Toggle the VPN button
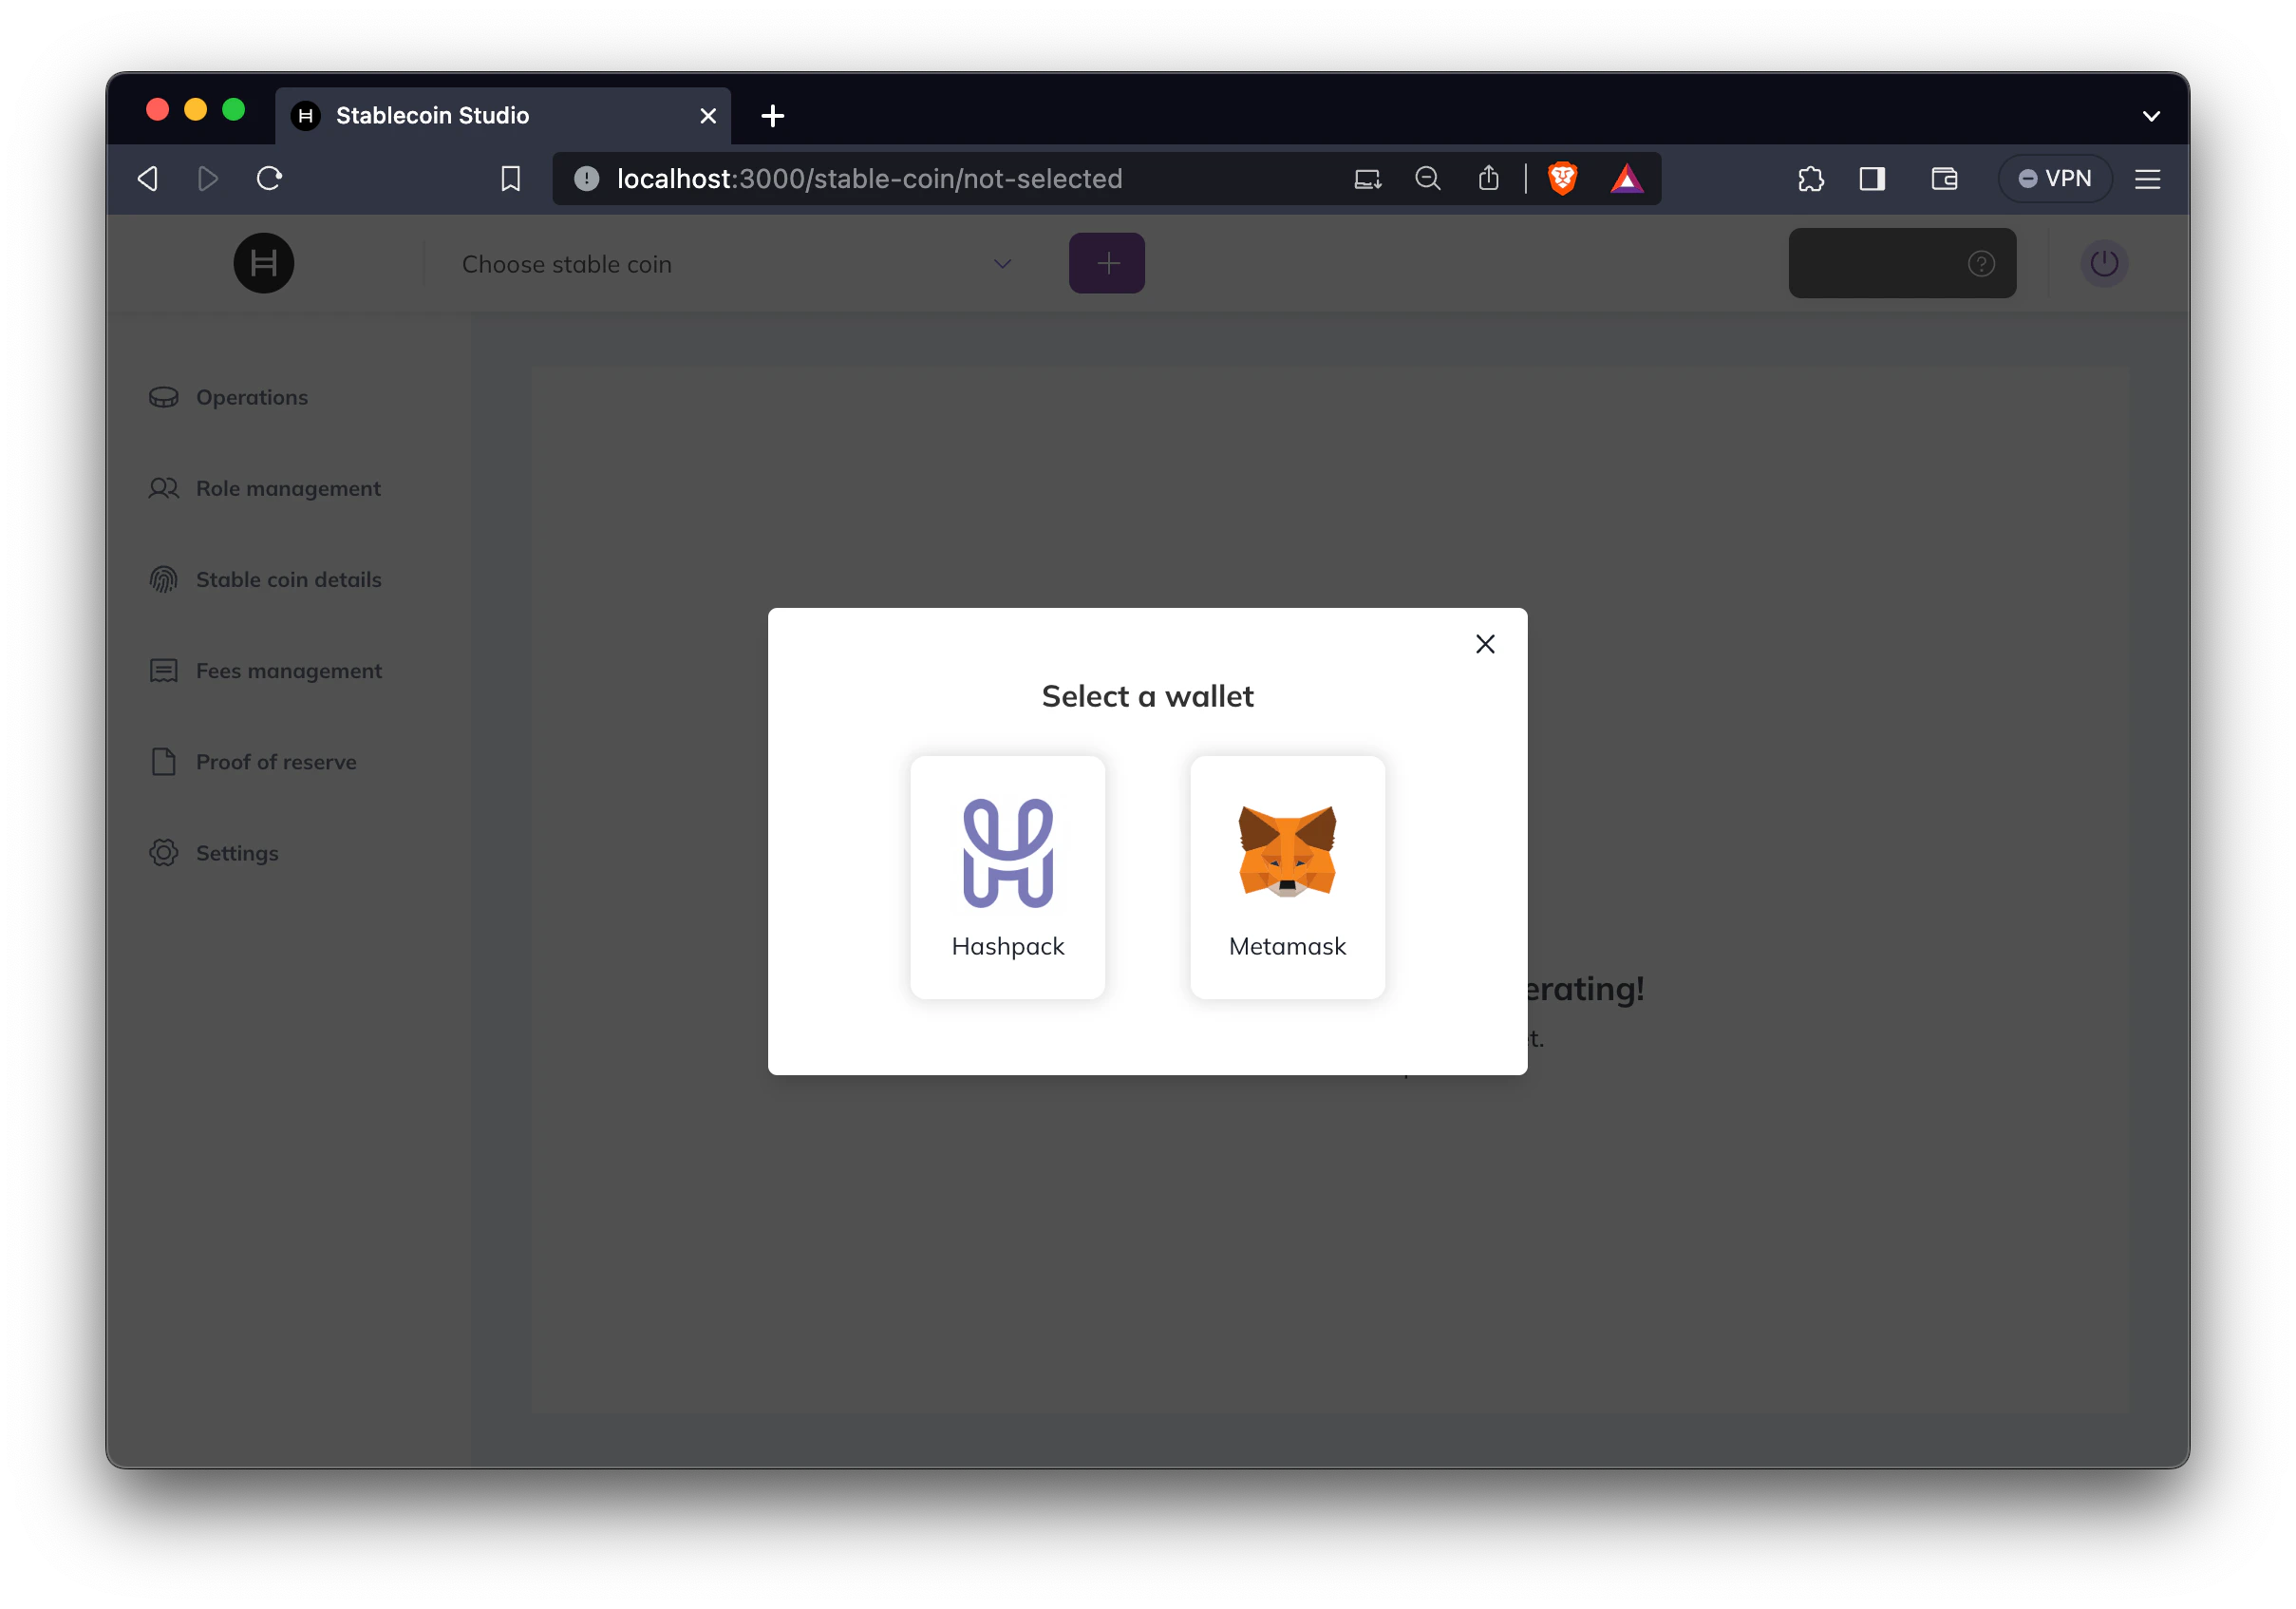 pyautogui.click(x=2054, y=179)
